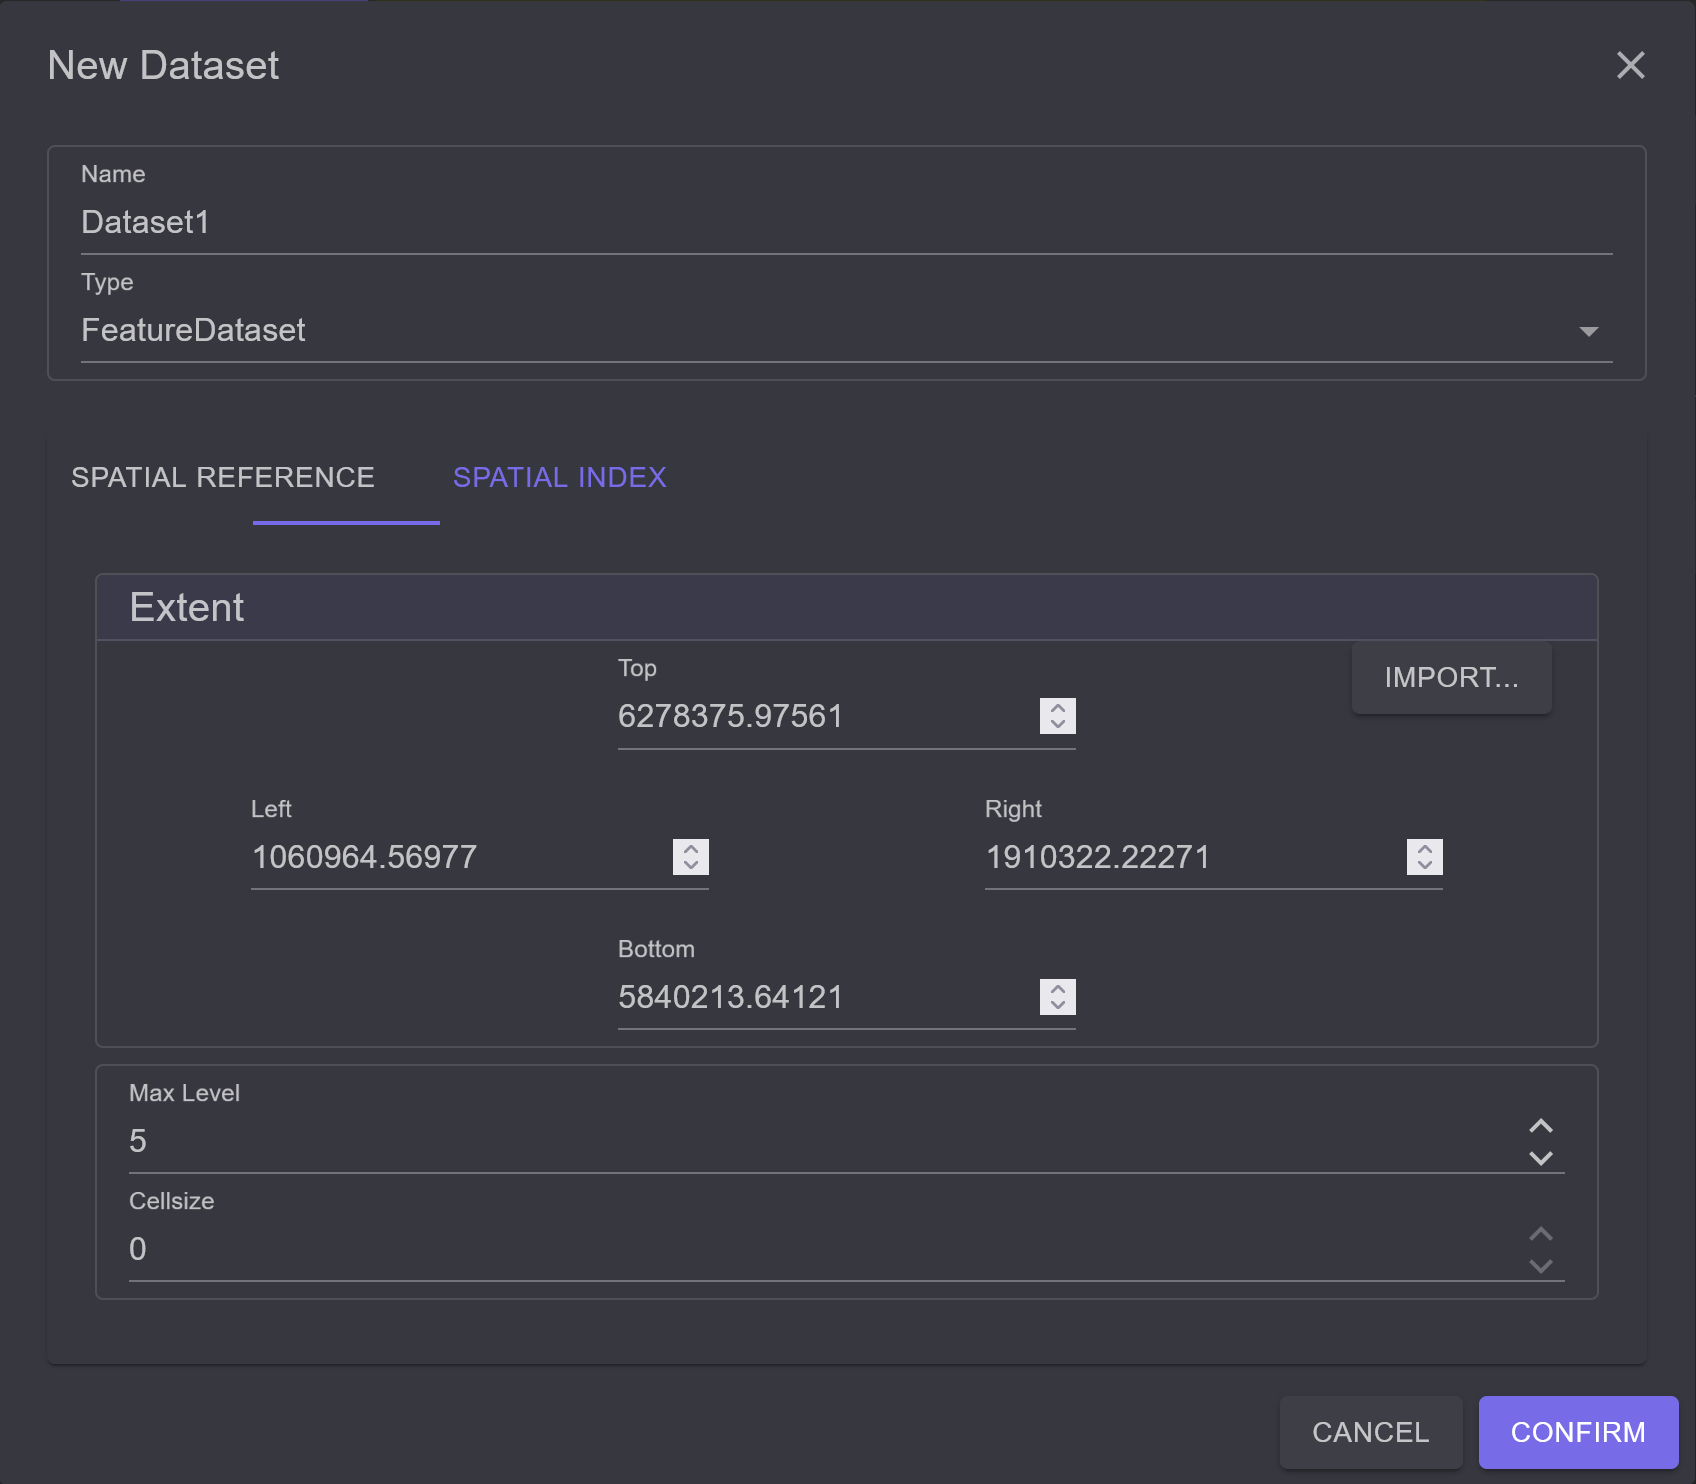
Task: Decrease the Bottom extent value
Action: point(1058,1006)
